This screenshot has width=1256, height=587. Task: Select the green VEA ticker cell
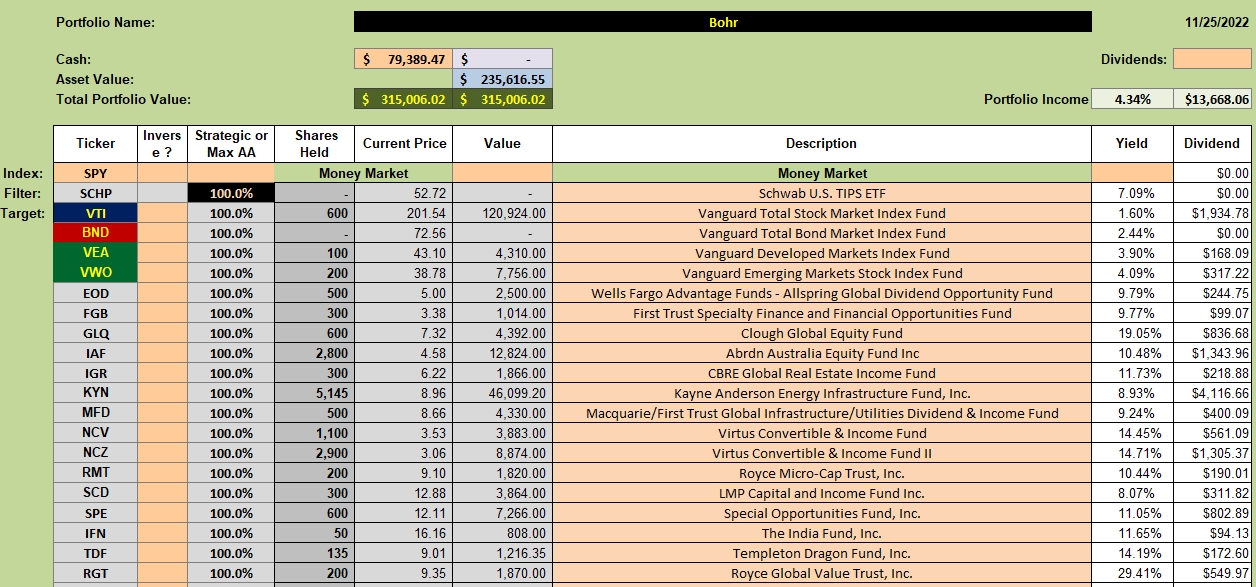95,253
